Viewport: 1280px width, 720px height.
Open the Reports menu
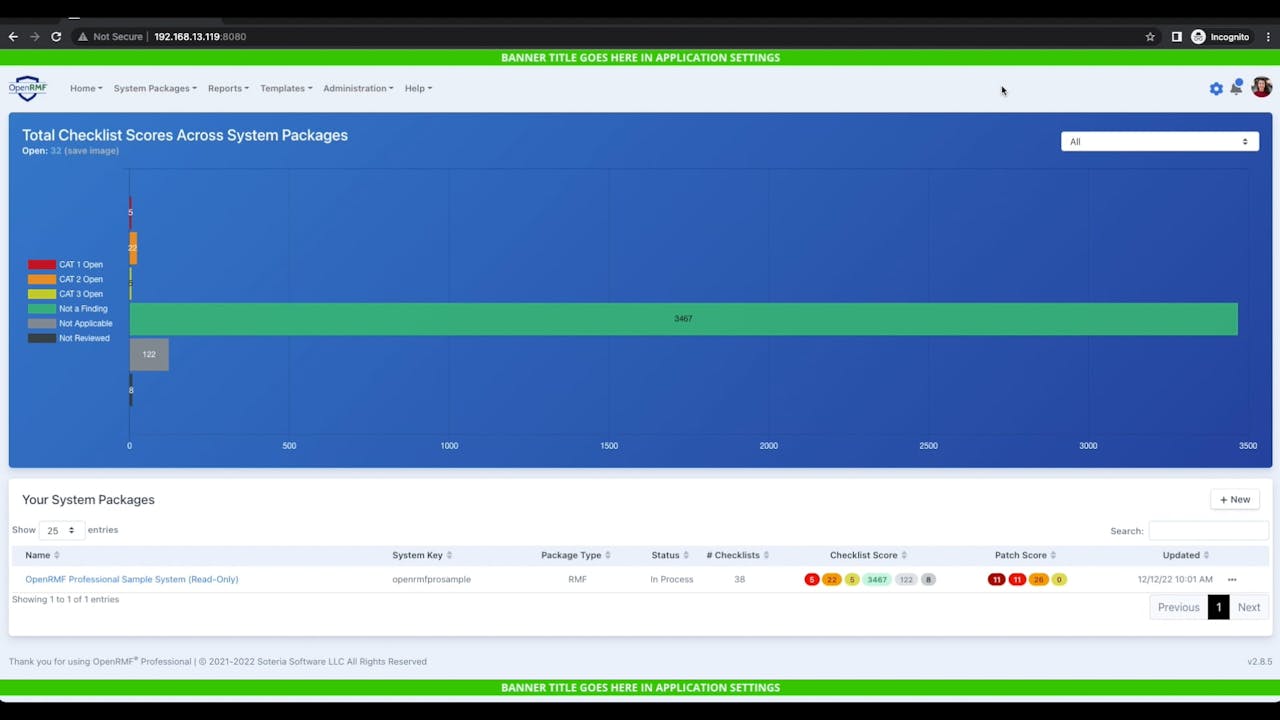pyautogui.click(x=228, y=88)
